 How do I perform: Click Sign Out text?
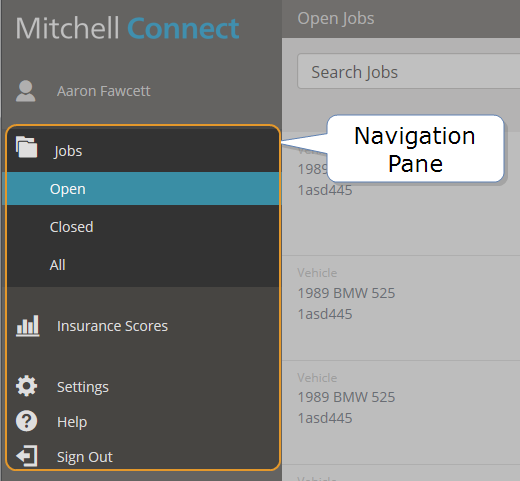point(85,457)
